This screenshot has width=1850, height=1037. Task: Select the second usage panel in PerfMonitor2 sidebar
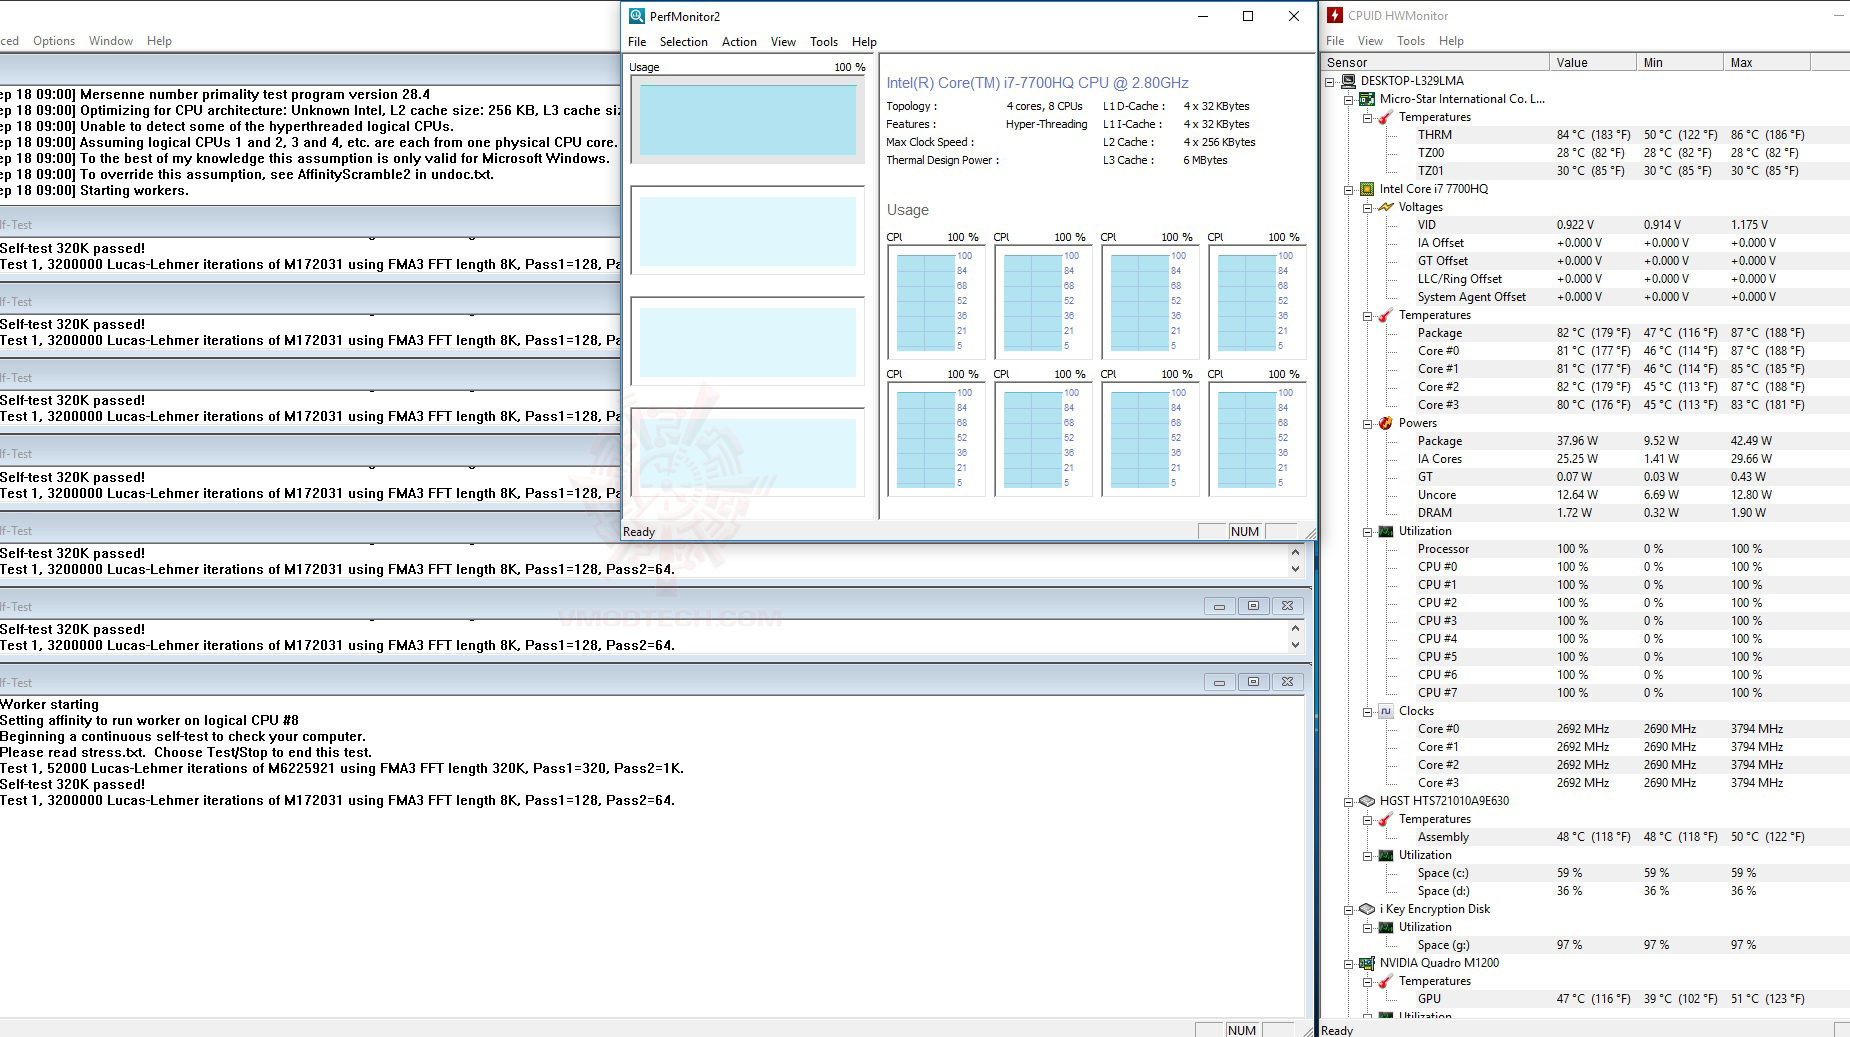point(747,230)
